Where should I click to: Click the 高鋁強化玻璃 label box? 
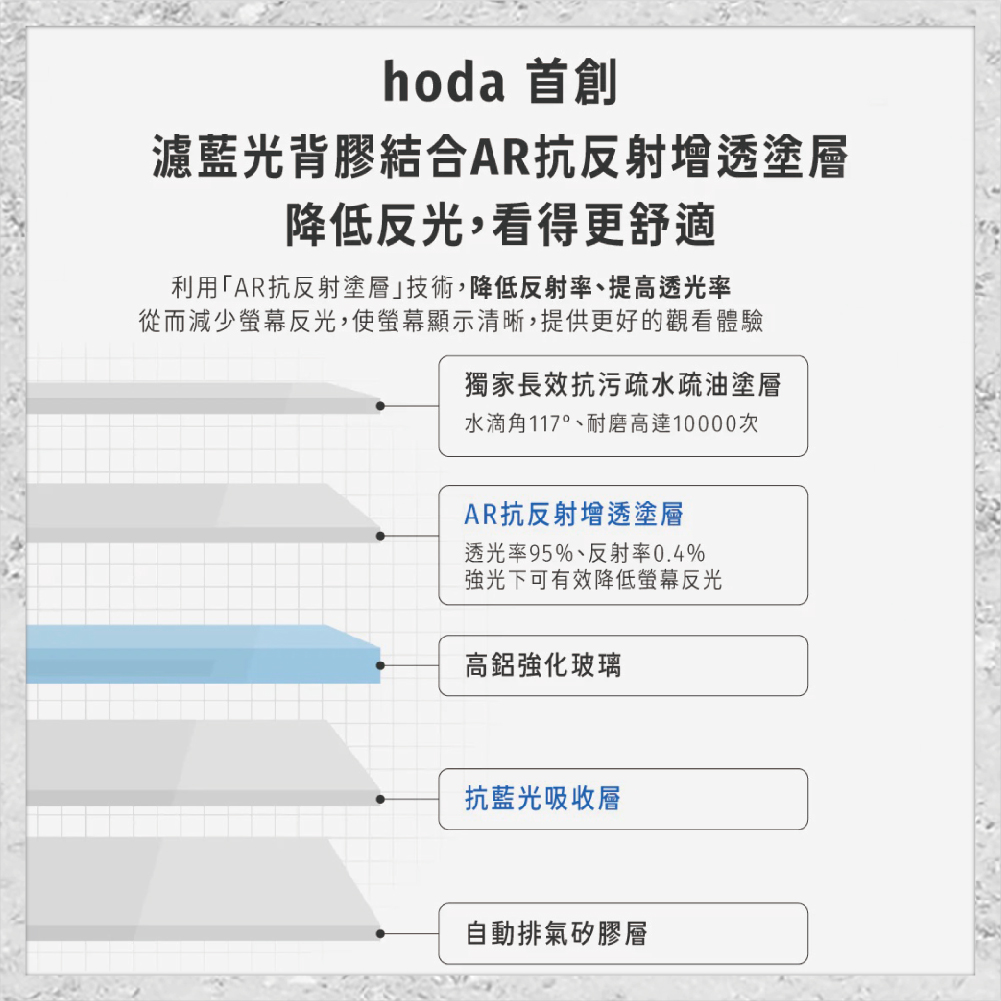point(623,665)
